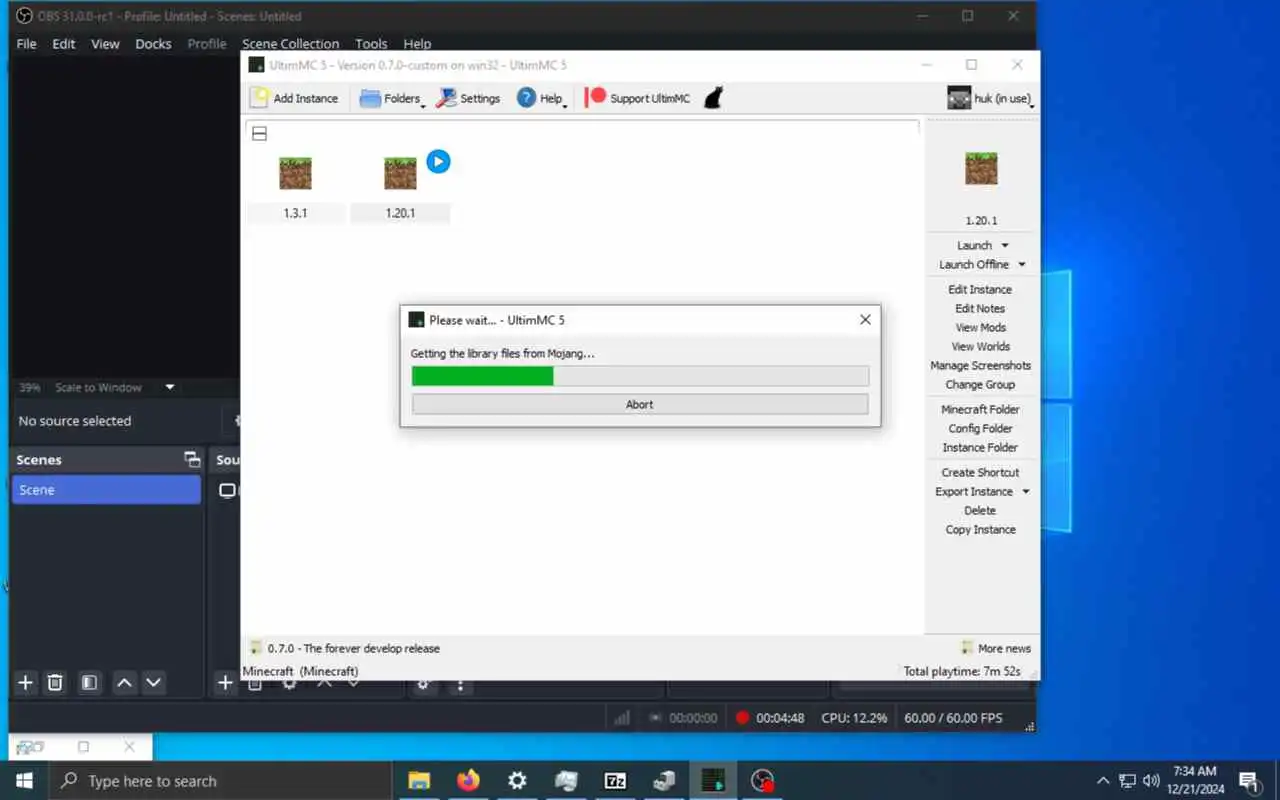Screen dimensions: 1280x800
Task: Open the huk account dropdown
Action: click(x=990, y=98)
